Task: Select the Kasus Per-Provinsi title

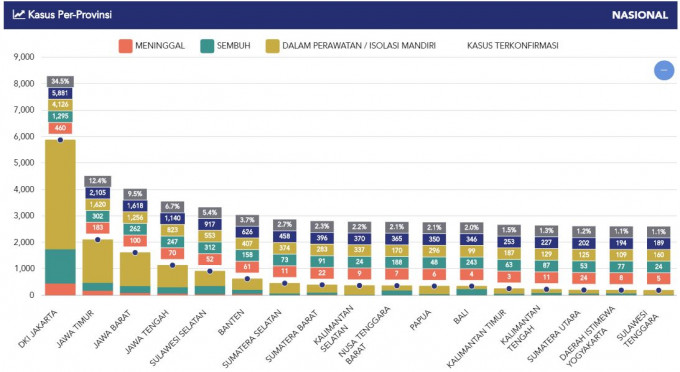Action: click(x=70, y=15)
